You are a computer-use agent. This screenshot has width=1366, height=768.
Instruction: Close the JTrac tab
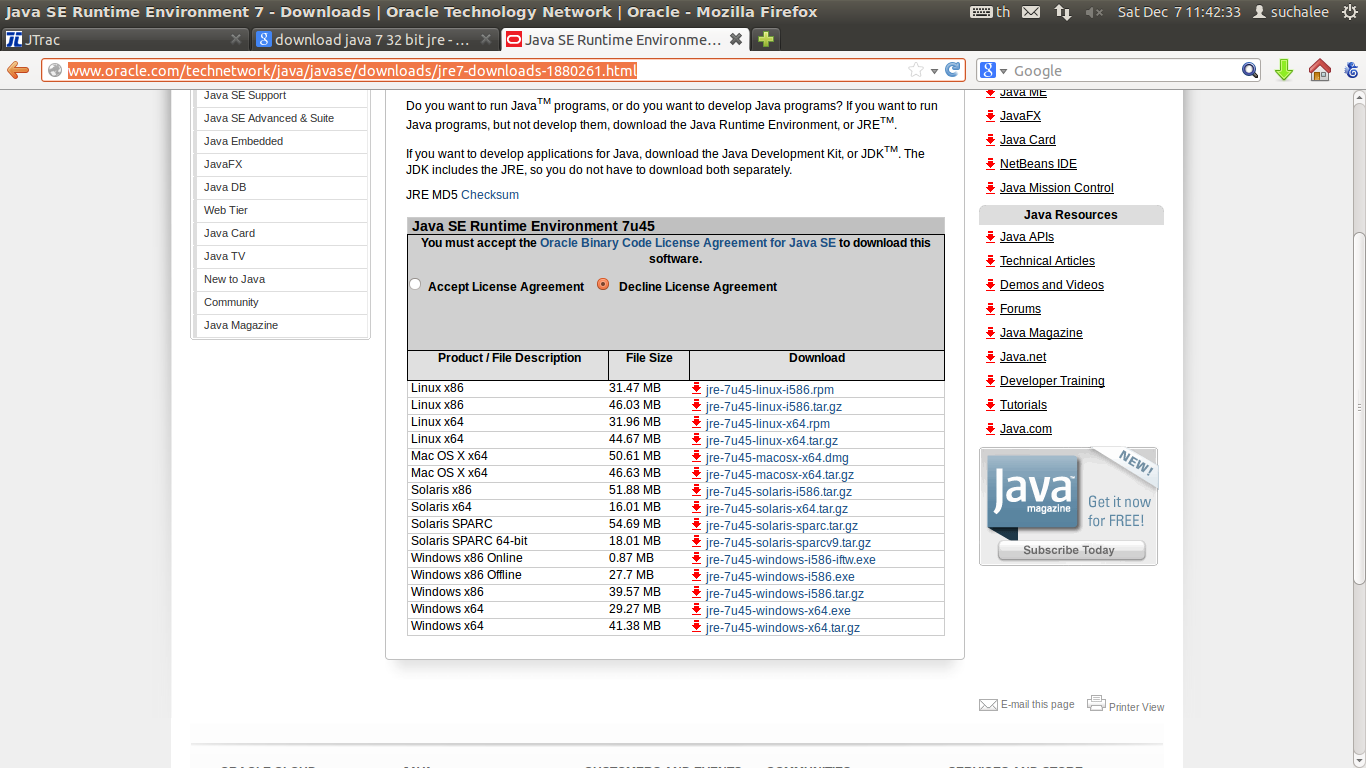pyautogui.click(x=236, y=40)
